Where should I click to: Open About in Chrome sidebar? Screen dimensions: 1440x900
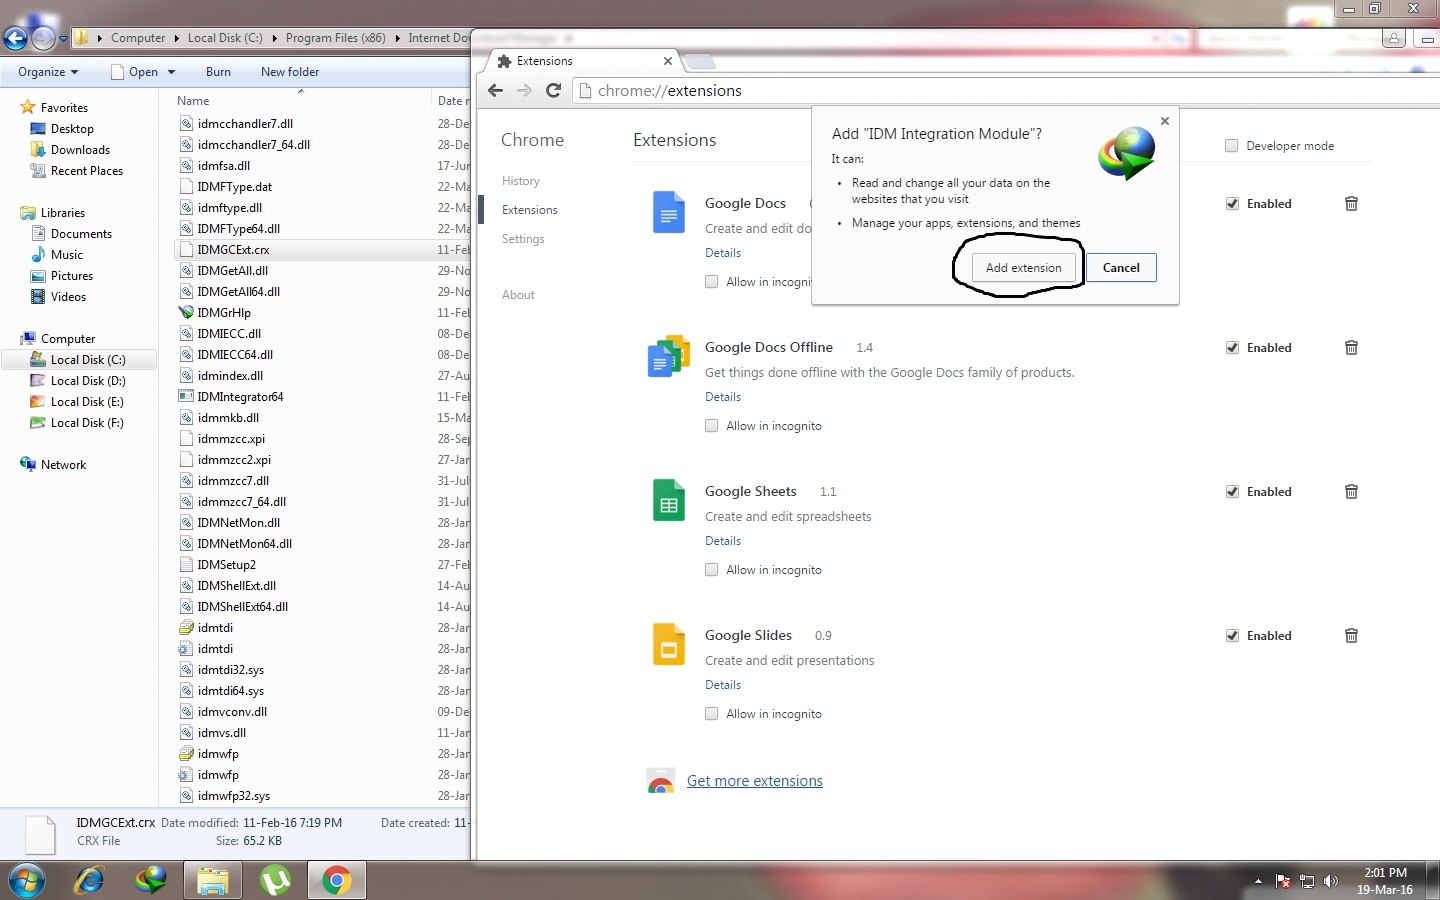point(518,295)
